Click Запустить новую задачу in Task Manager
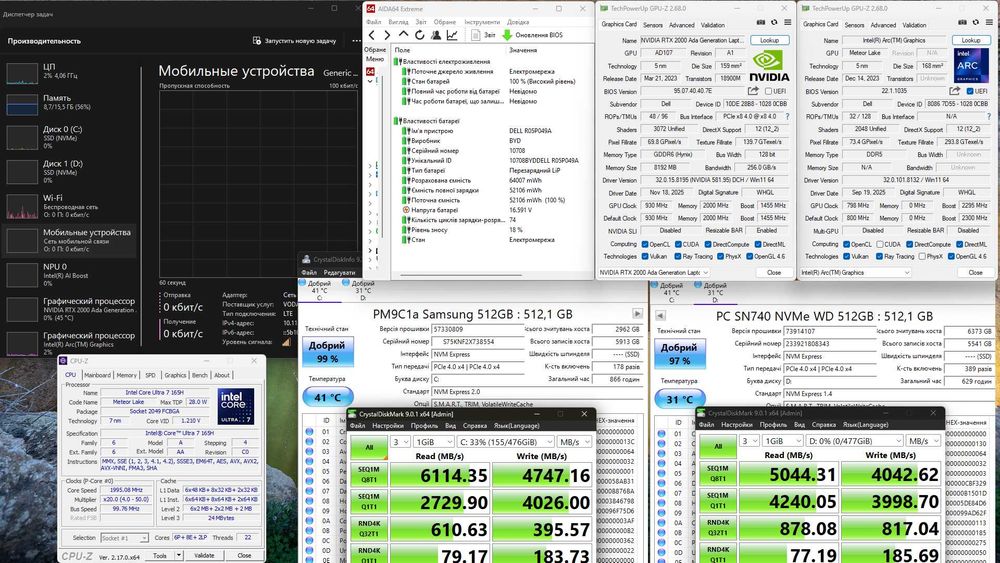Viewport: 1000px width, 563px height. point(294,40)
